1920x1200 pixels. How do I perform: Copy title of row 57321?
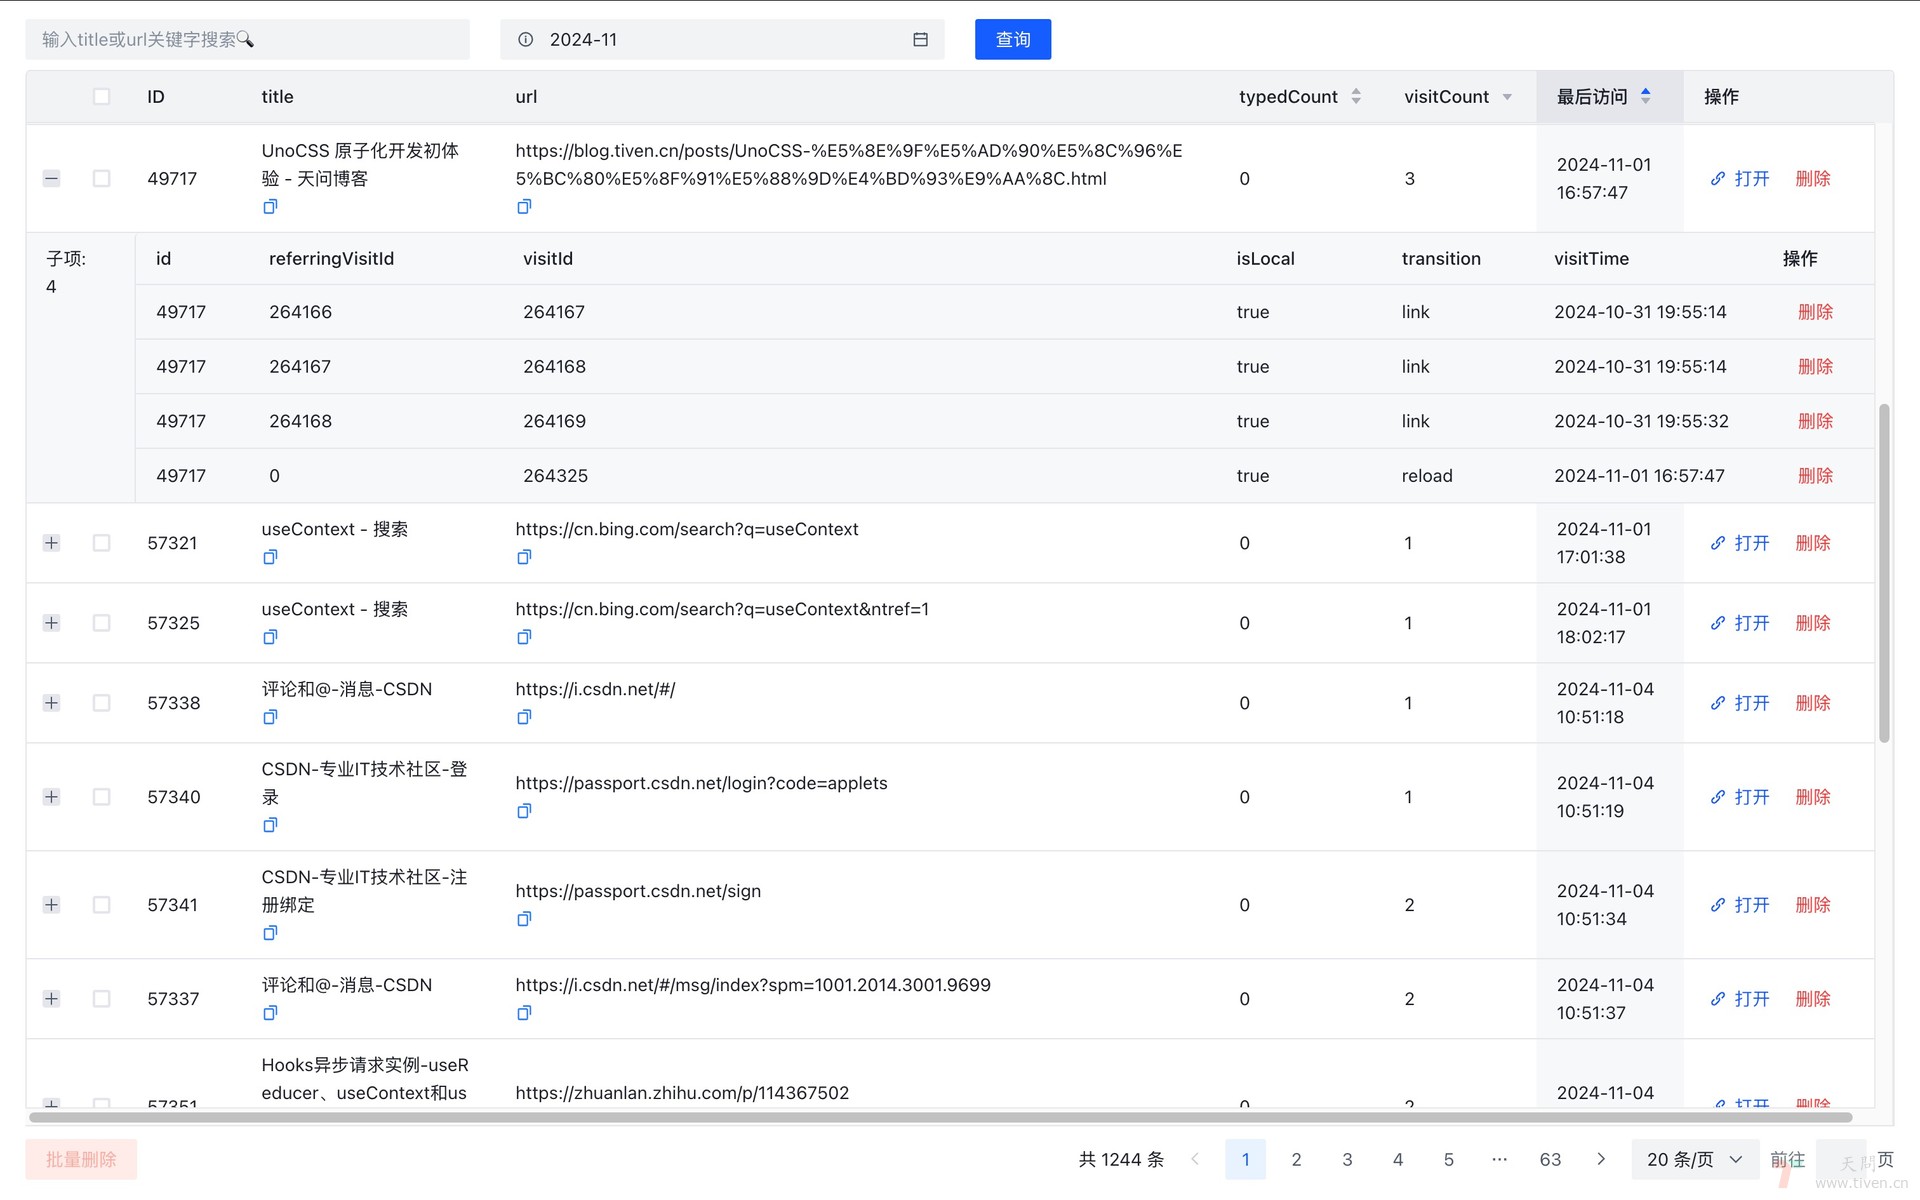coord(270,557)
